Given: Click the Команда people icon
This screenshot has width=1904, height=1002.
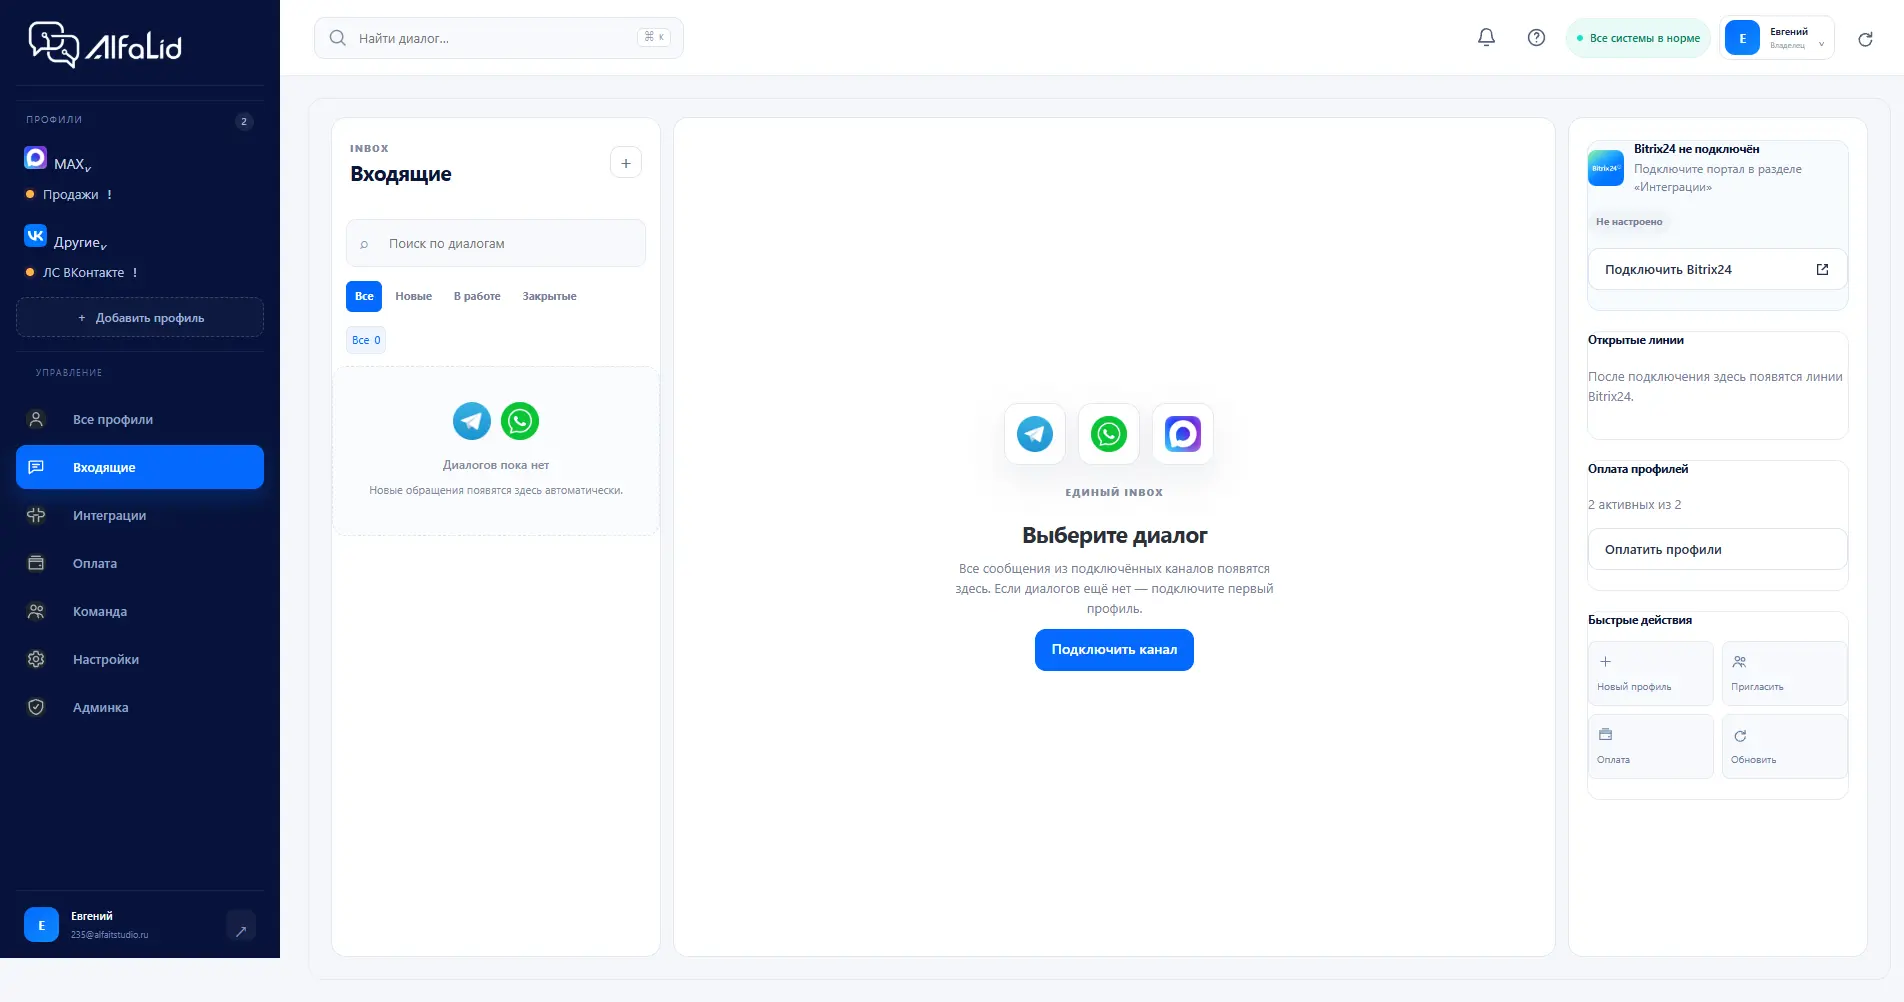Looking at the screenshot, I should tap(36, 611).
